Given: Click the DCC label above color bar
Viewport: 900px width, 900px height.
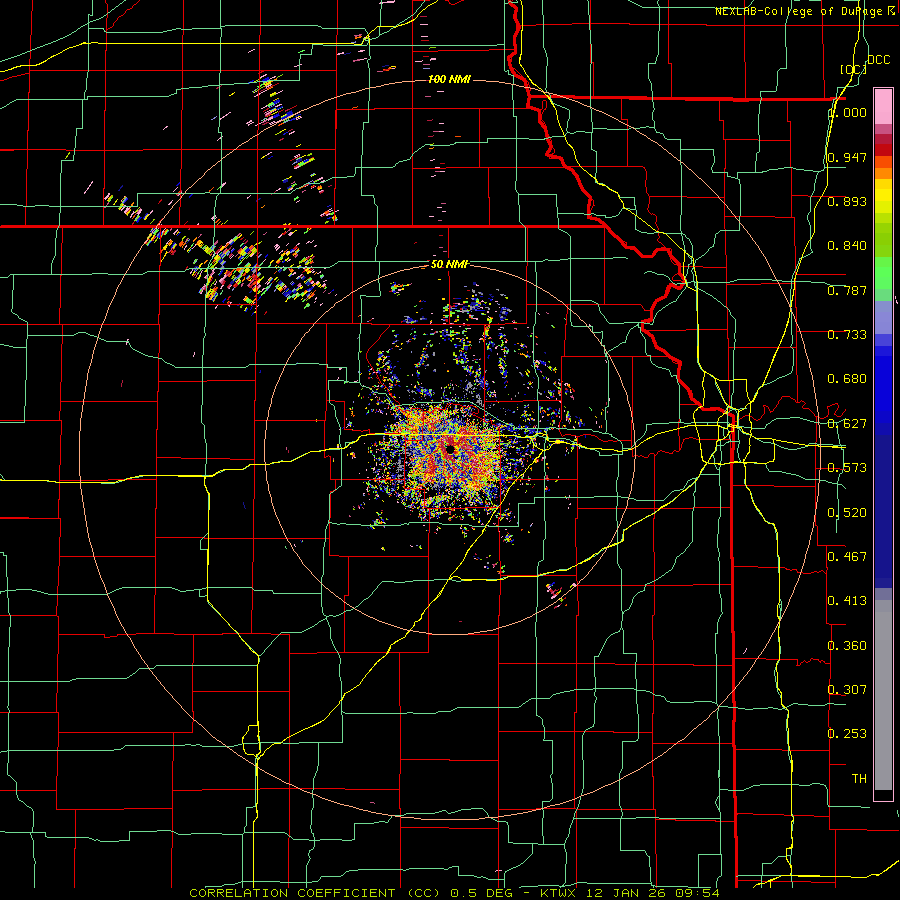Looking at the screenshot, I should (879, 60).
